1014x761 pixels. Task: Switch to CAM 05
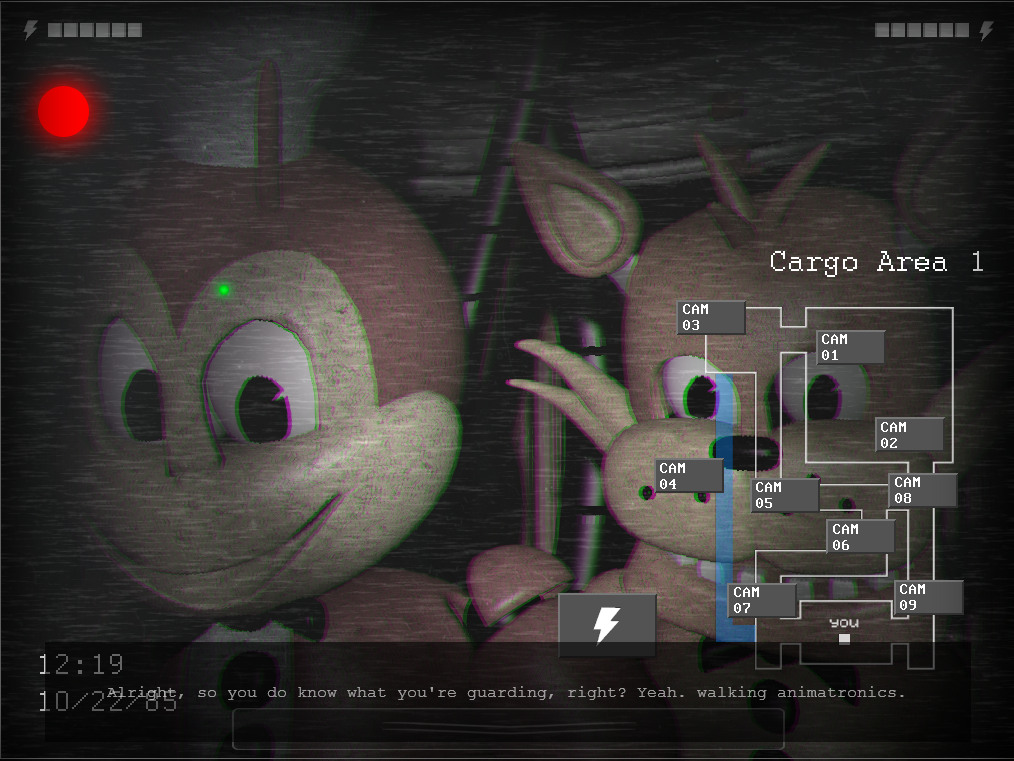click(785, 495)
